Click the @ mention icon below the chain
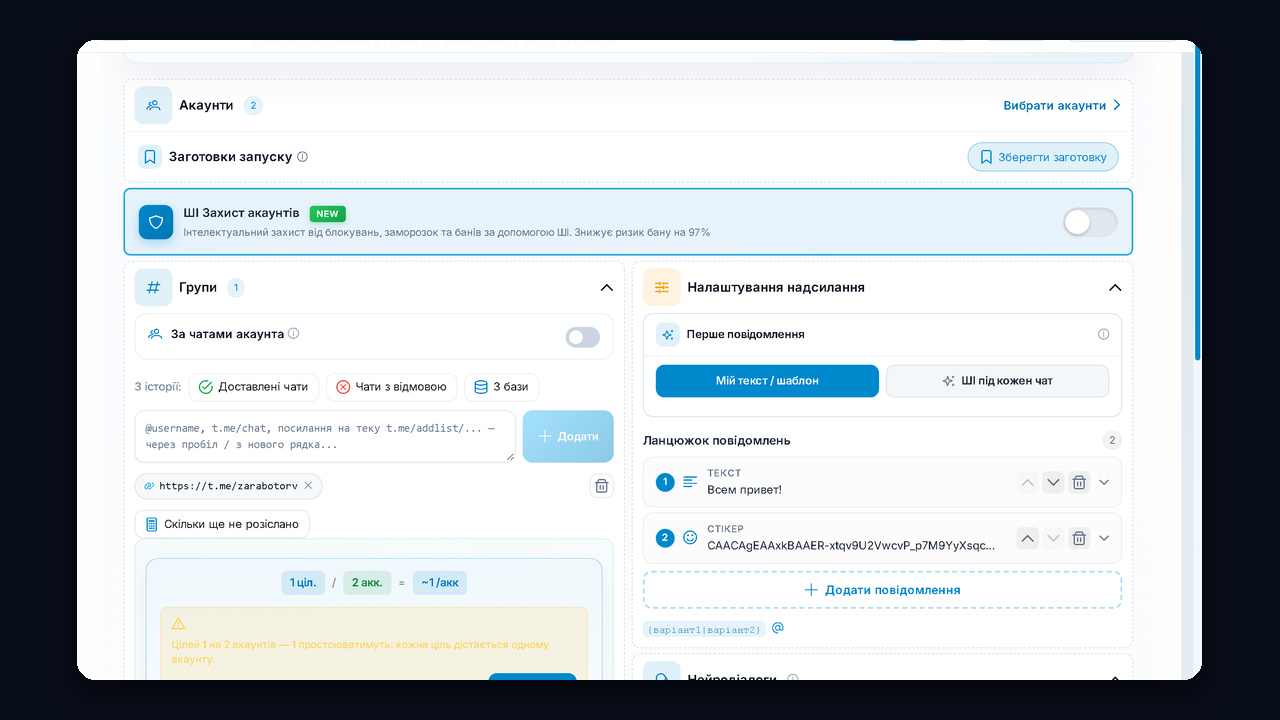Viewport: 1280px width, 720px height. coord(778,628)
